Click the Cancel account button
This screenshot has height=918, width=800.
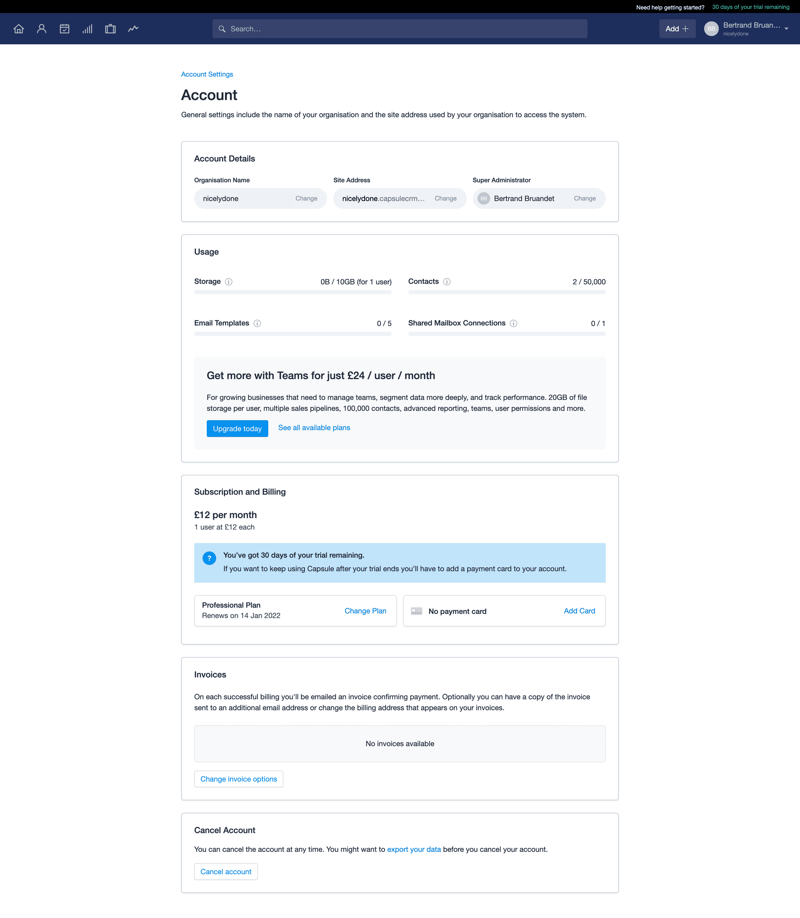click(226, 871)
